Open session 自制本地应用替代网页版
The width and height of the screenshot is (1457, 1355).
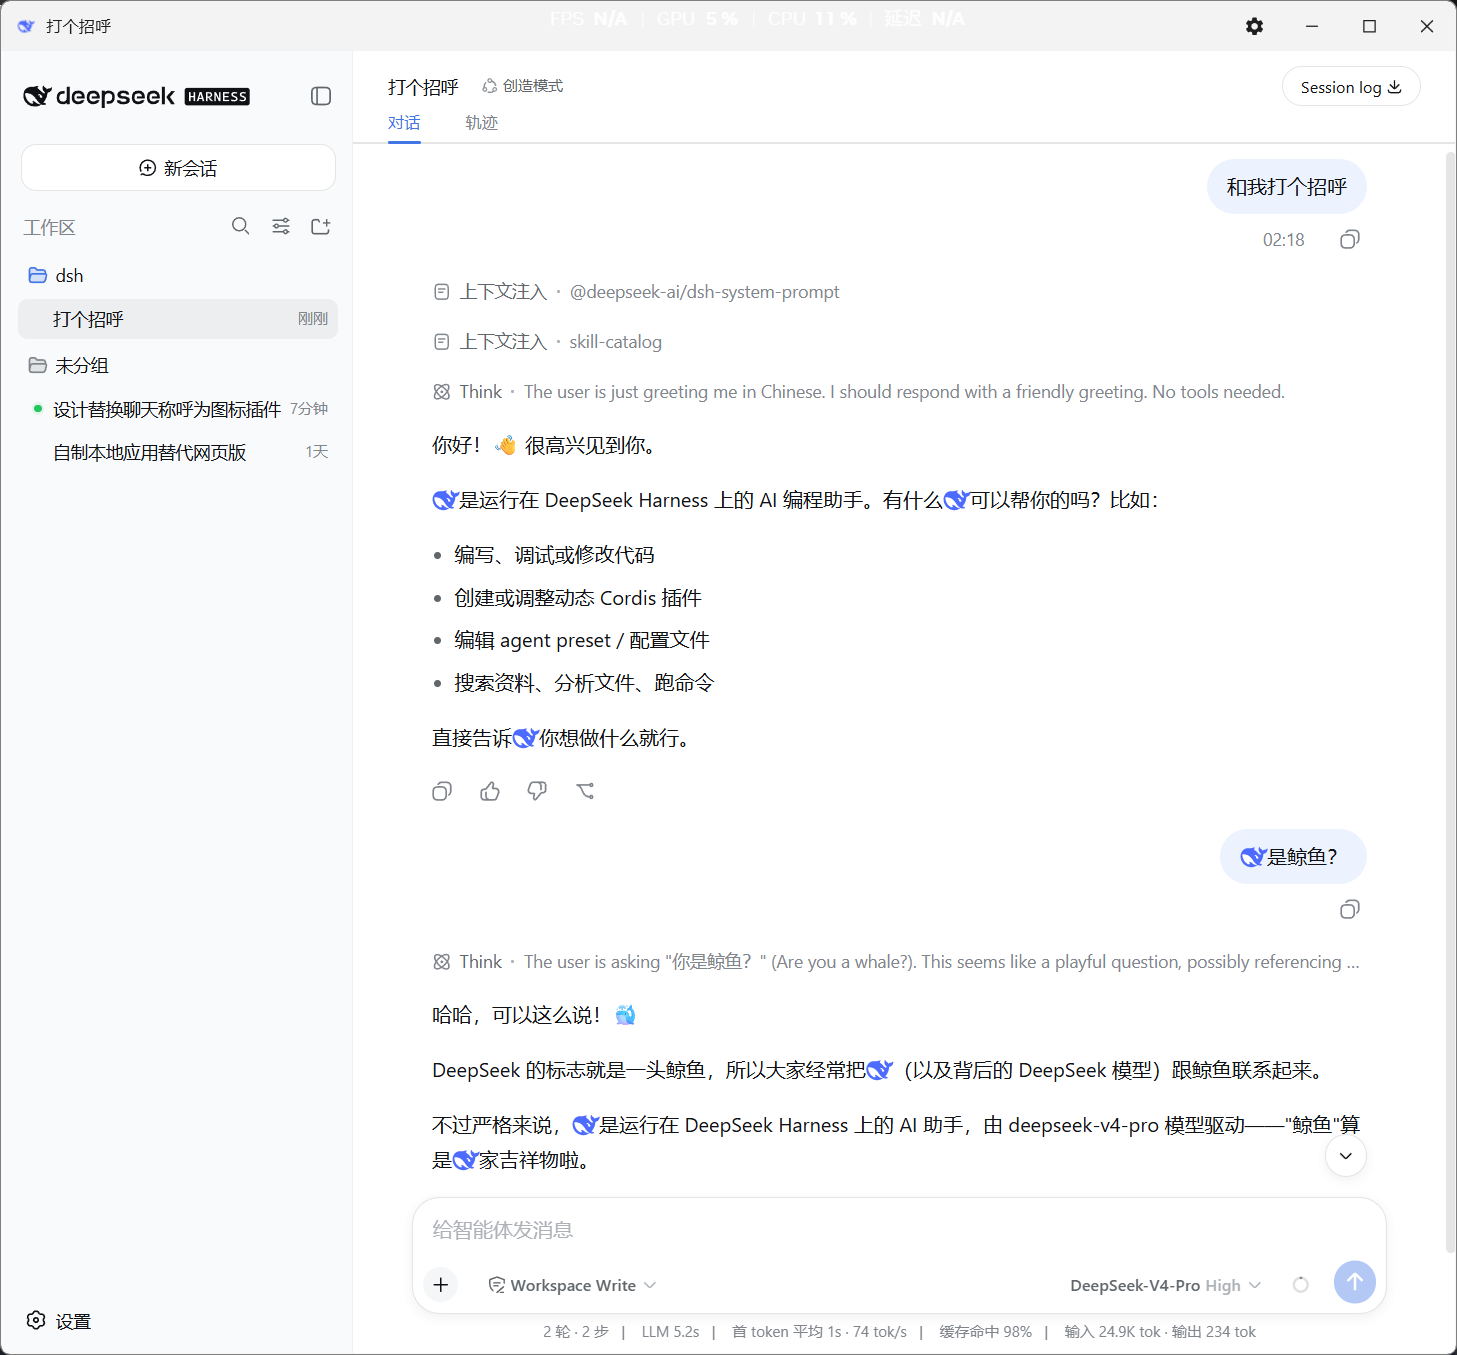pyautogui.click(x=178, y=452)
